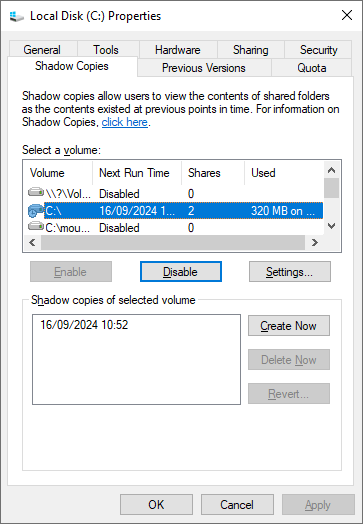The width and height of the screenshot is (363, 524).
Task: Open the Security tab
Action: click(x=318, y=50)
